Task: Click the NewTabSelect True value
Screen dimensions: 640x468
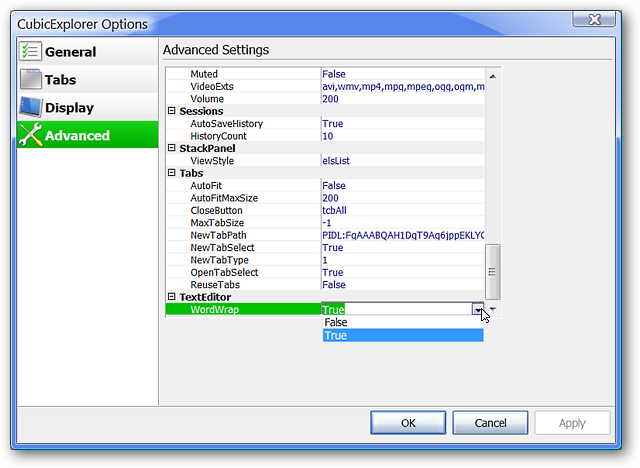Action: [333, 247]
